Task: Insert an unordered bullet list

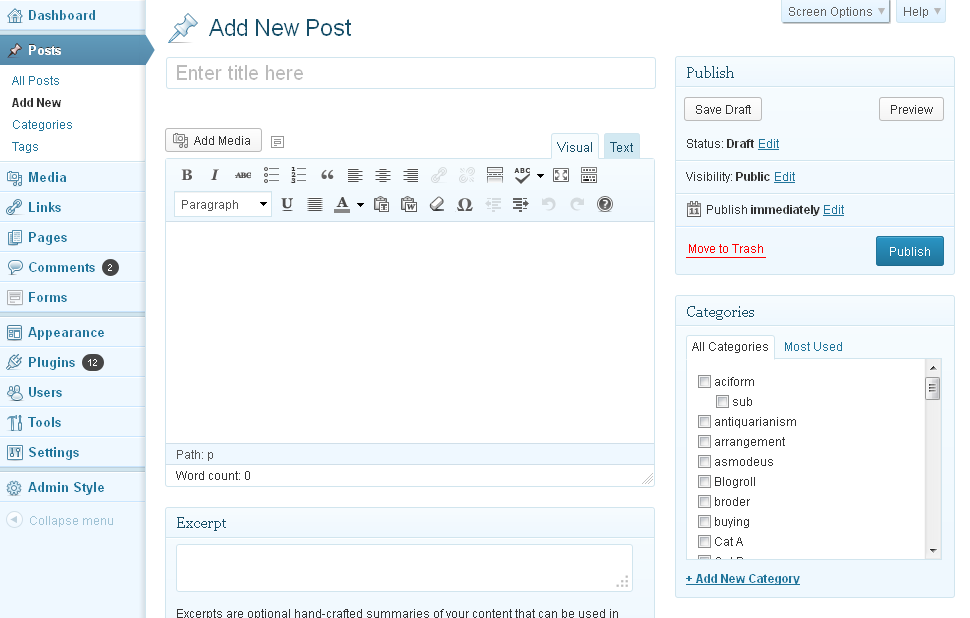Action: click(x=271, y=175)
